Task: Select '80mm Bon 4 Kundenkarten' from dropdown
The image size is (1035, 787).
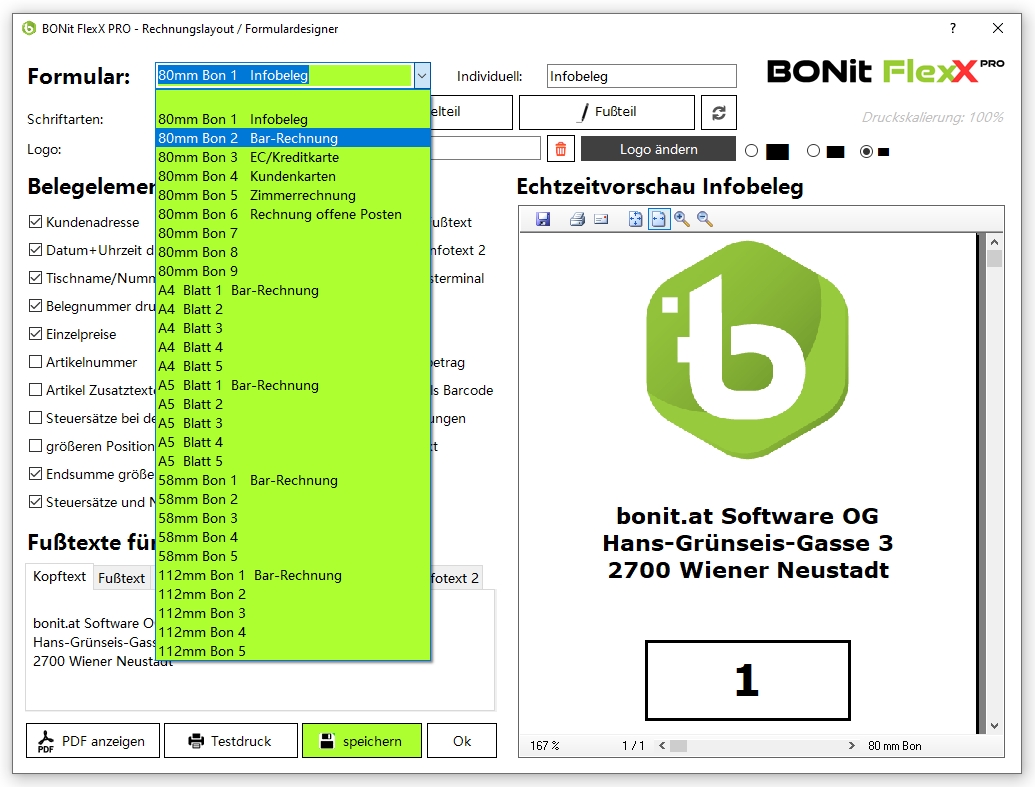Action: 293,176
